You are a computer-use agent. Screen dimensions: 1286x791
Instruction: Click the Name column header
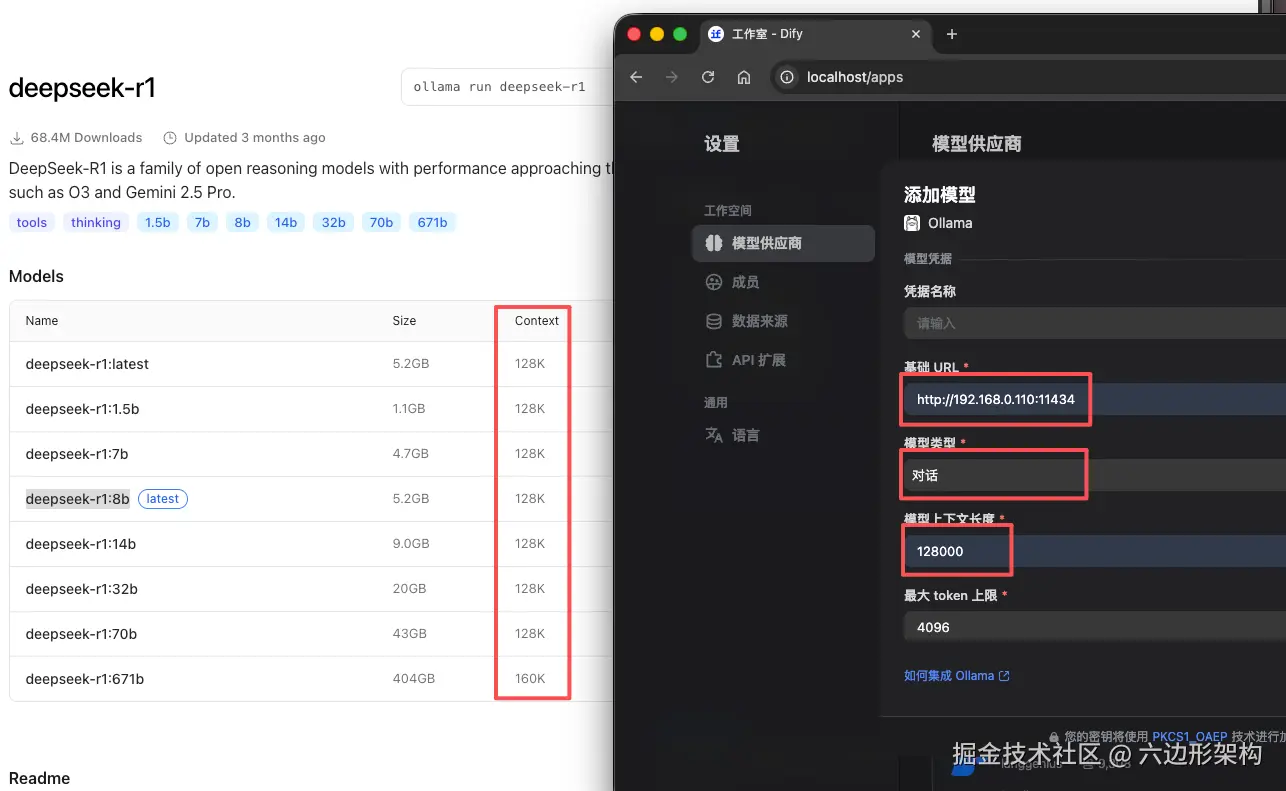click(x=42, y=321)
